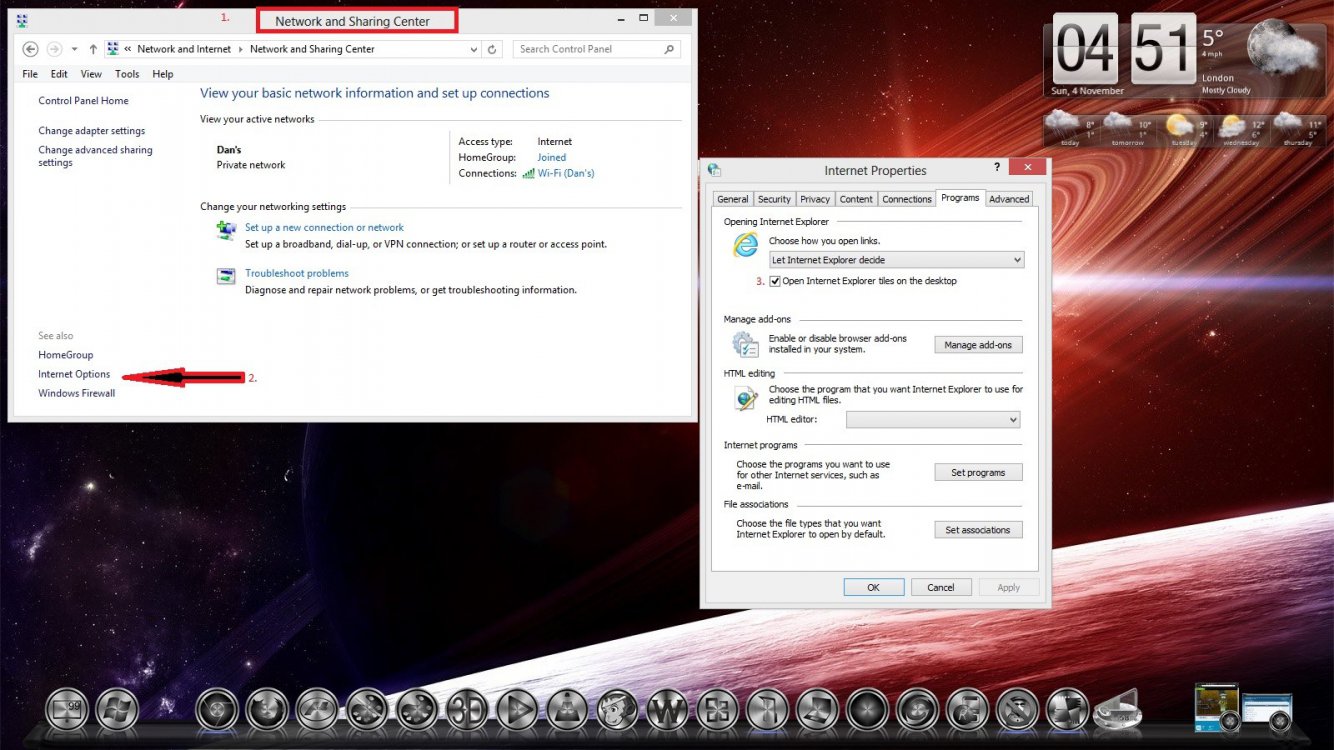Image resolution: width=1334 pixels, height=750 pixels.
Task: Click the Network and Internet breadcrumb
Action: [x=184, y=49]
